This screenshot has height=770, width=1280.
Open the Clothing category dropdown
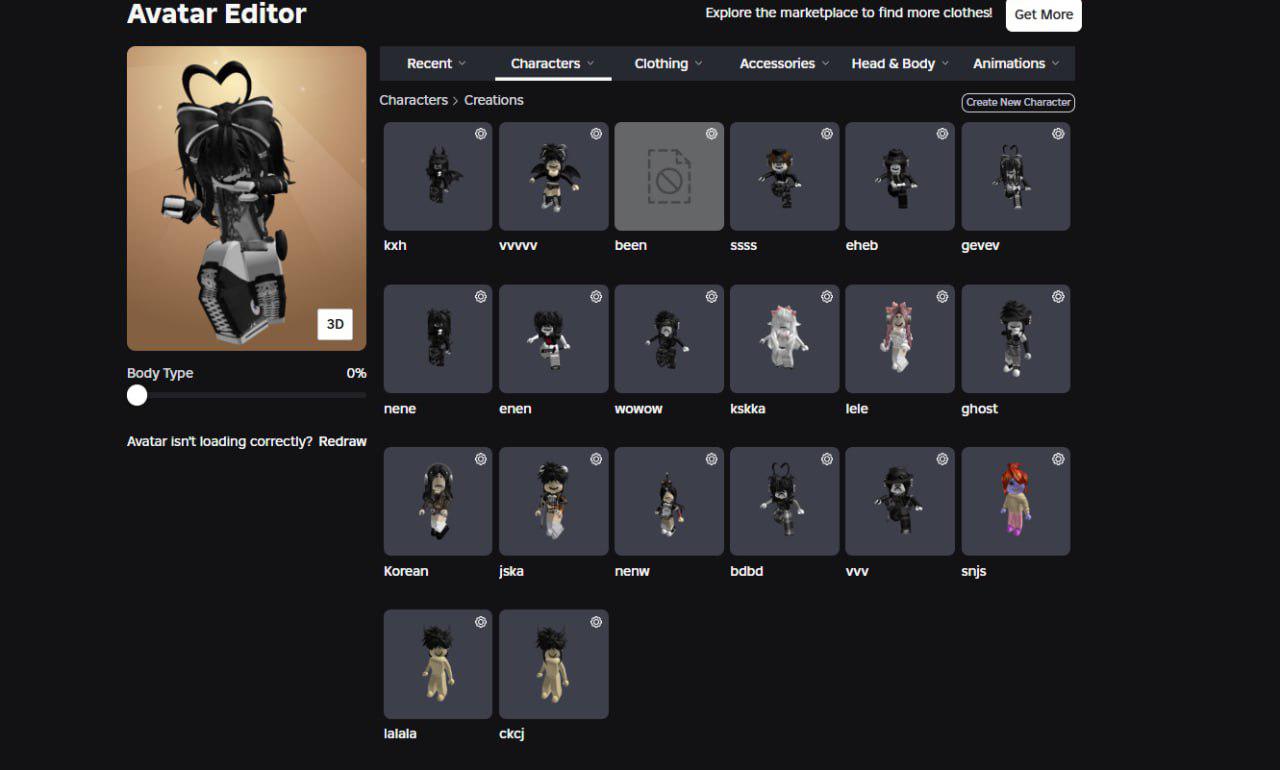(x=668, y=63)
